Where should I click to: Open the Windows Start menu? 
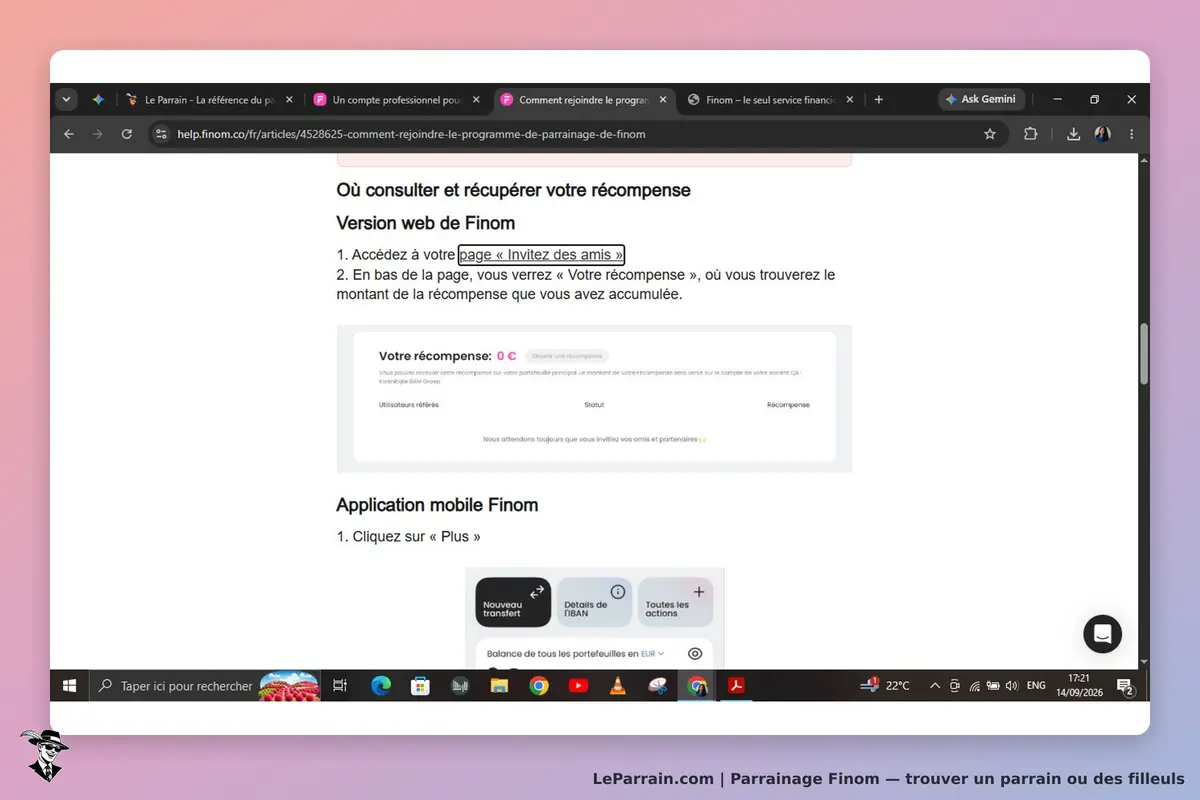tap(70, 686)
